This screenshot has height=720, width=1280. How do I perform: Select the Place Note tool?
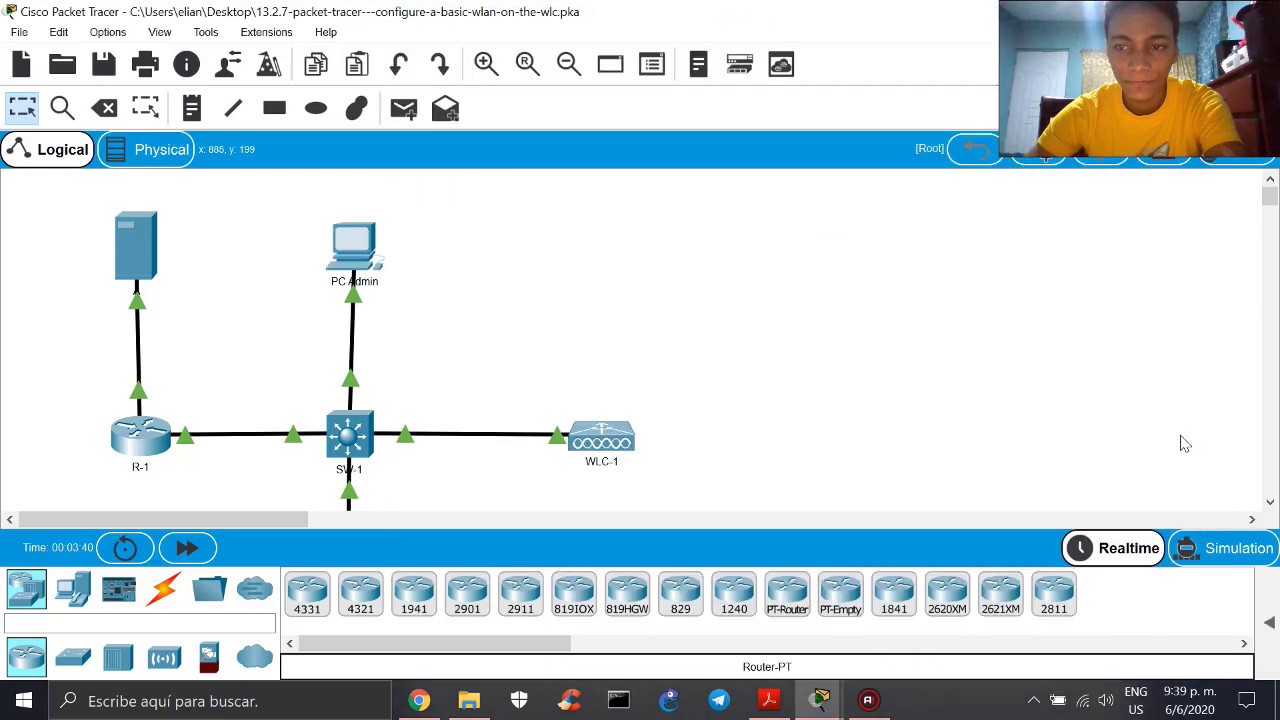191,108
